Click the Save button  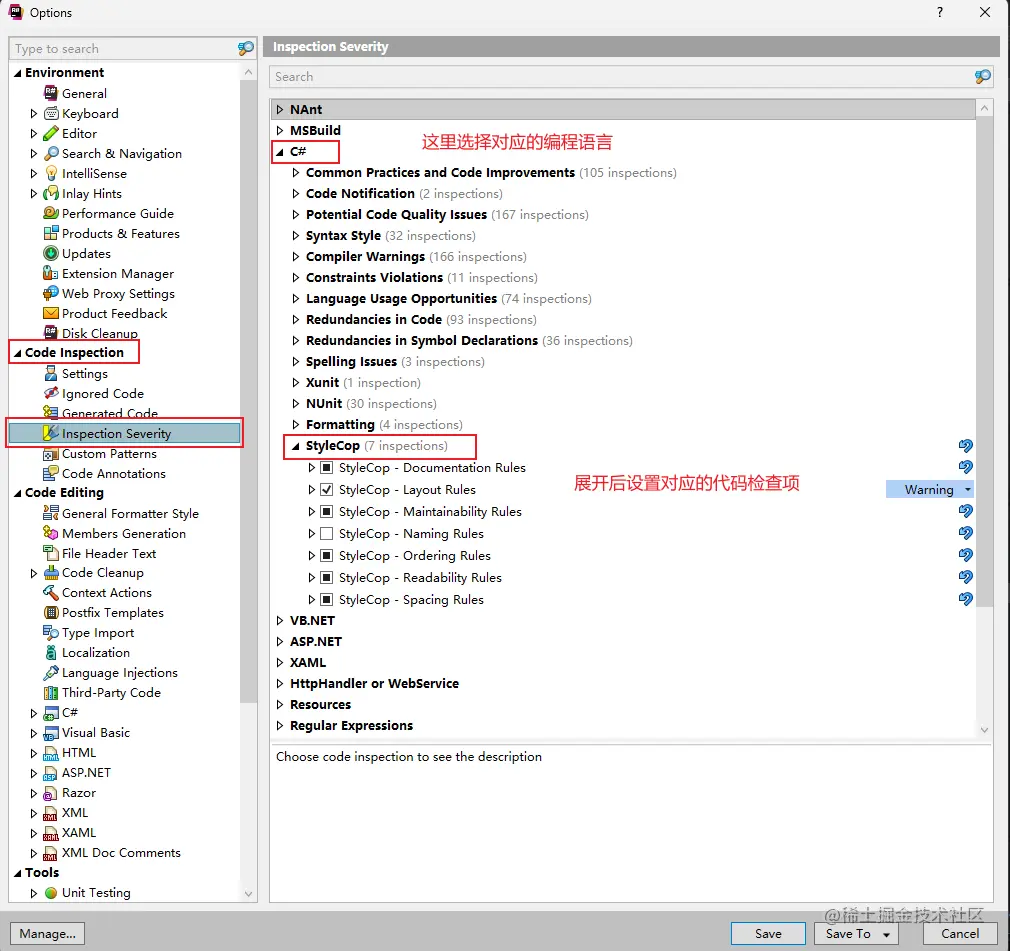[x=768, y=934]
